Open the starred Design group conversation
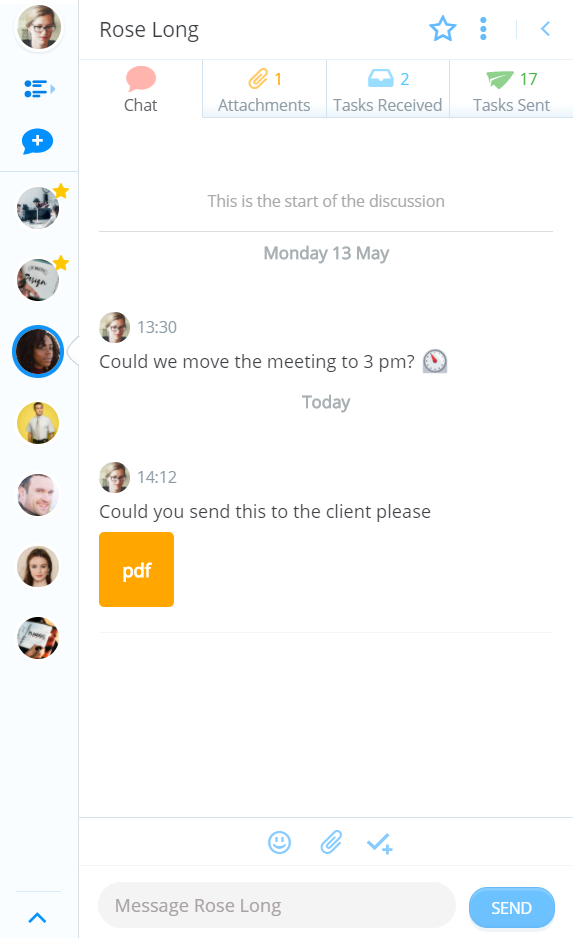 point(38,279)
